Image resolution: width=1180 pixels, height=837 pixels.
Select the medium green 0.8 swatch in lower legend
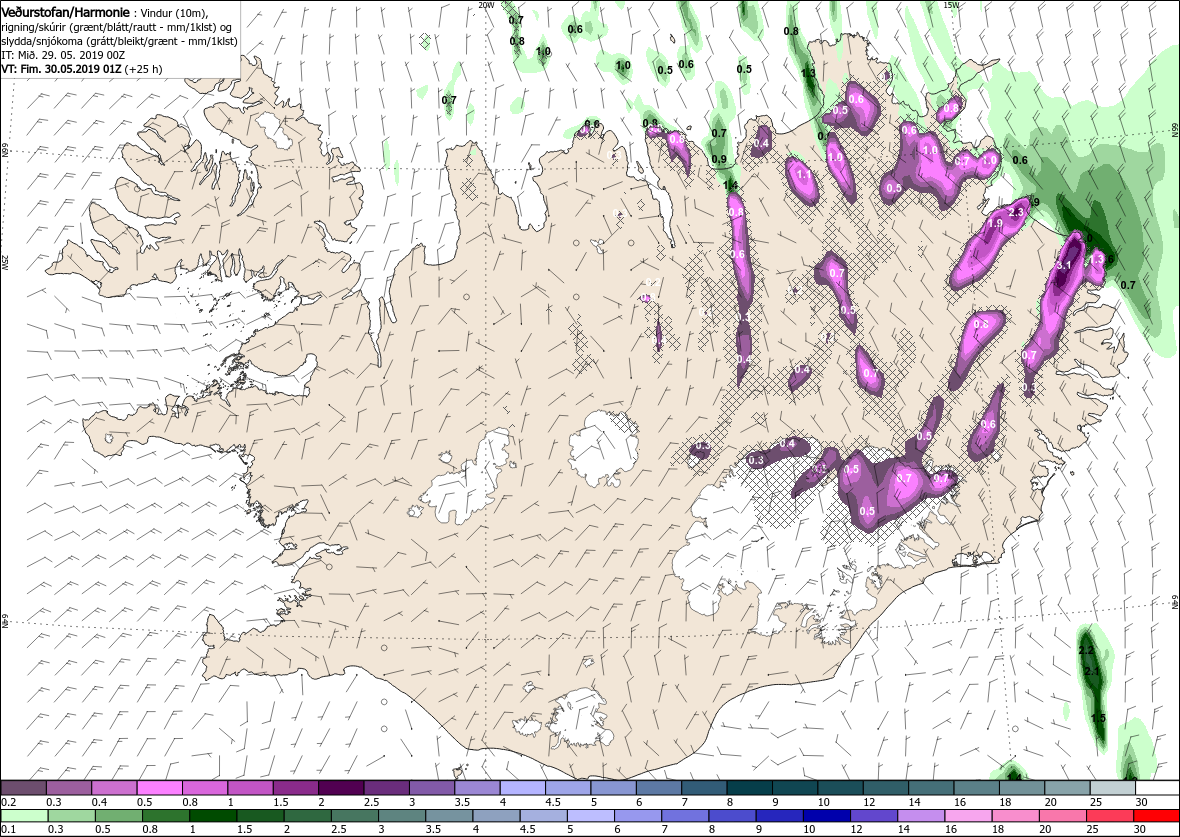(x=166, y=816)
